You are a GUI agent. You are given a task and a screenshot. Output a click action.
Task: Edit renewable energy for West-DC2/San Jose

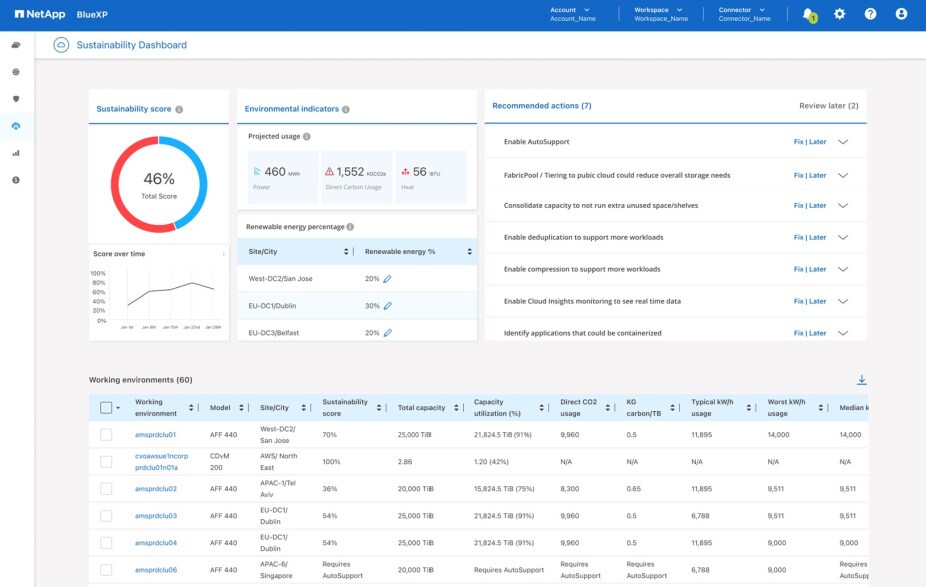click(x=387, y=279)
